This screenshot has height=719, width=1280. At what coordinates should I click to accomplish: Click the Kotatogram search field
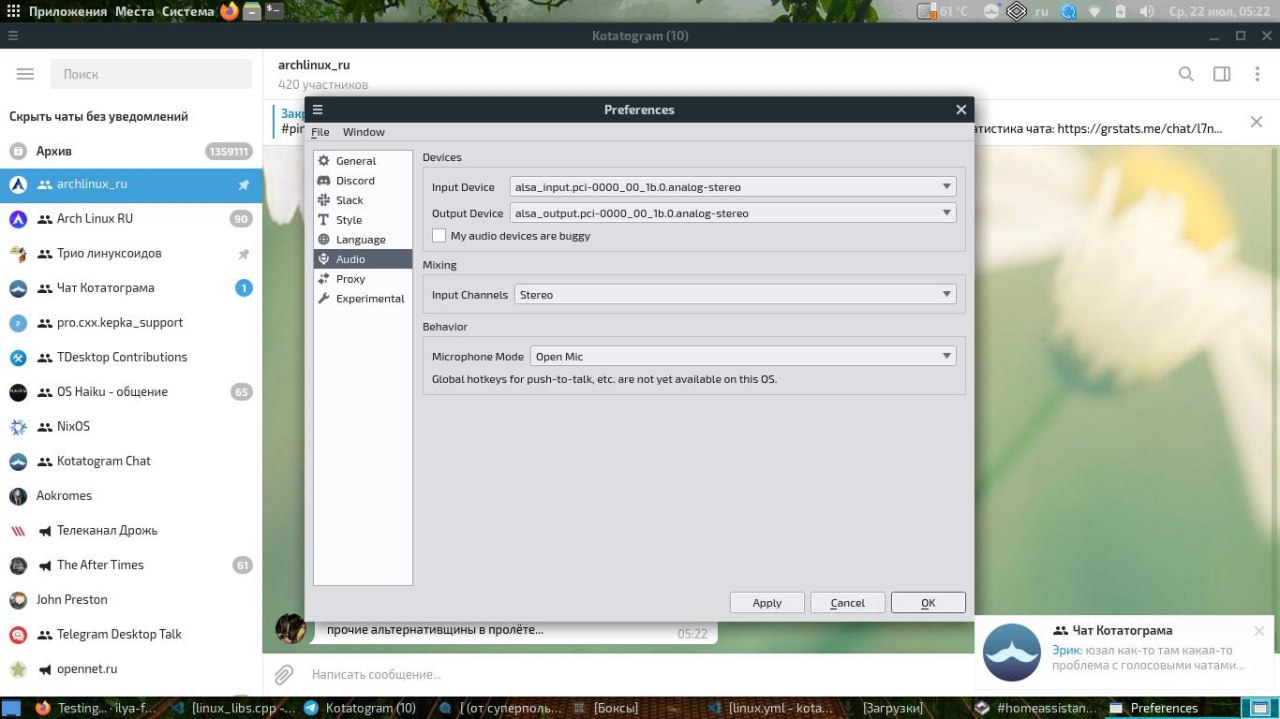pos(152,74)
